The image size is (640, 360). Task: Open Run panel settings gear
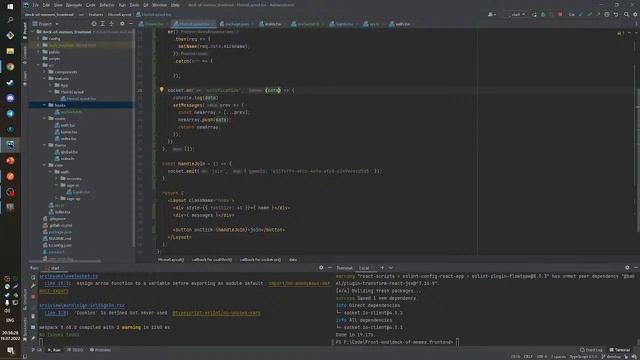(321, 268)
